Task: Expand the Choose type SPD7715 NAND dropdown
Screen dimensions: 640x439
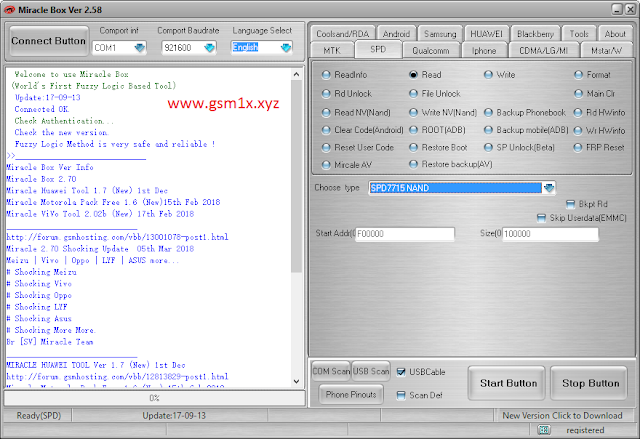Action: tap(549, 188)
